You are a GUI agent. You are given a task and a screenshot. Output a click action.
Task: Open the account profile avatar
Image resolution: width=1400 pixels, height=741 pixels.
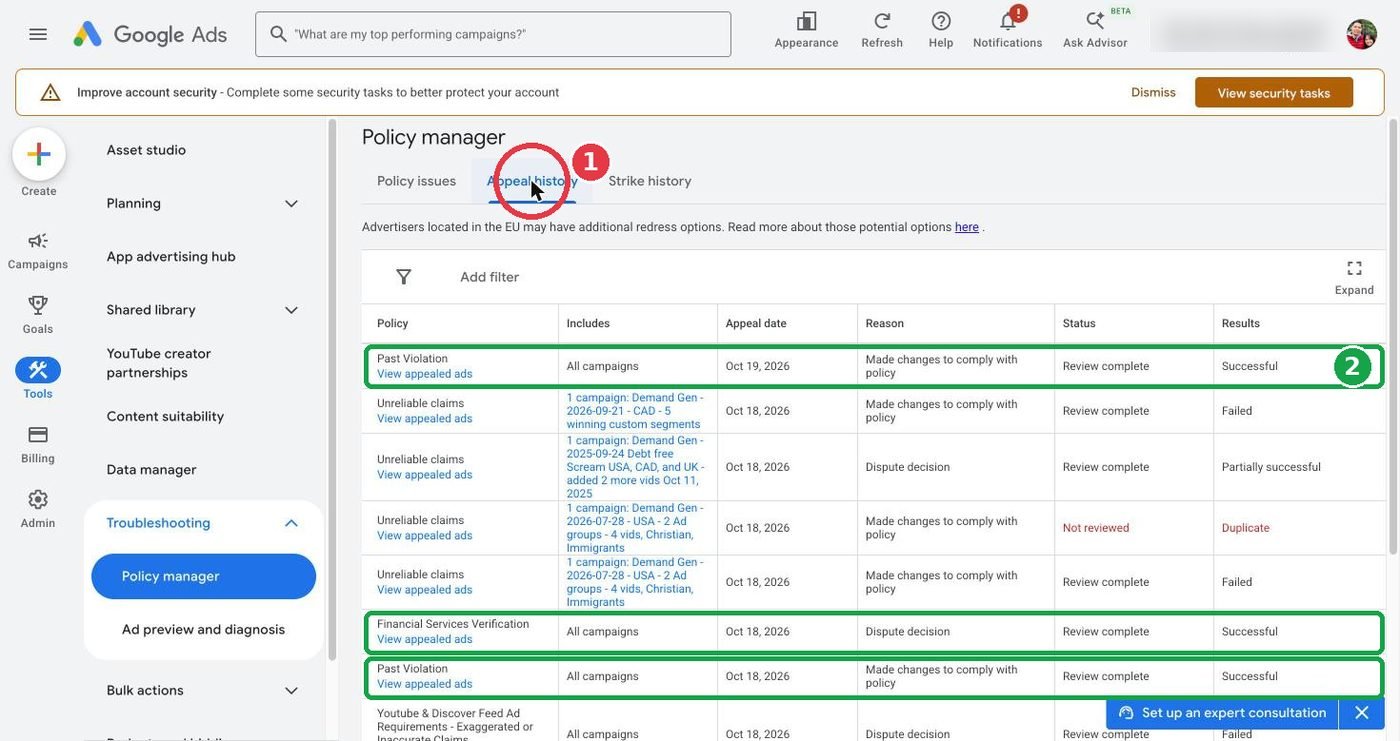pyautogui.click(x=1361, y=34)
